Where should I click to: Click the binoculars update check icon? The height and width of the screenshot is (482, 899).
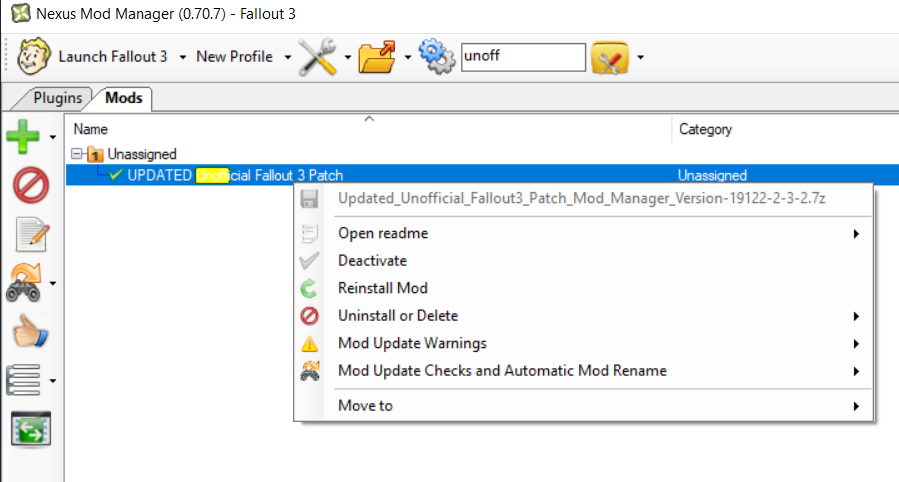tap(24, 283)
